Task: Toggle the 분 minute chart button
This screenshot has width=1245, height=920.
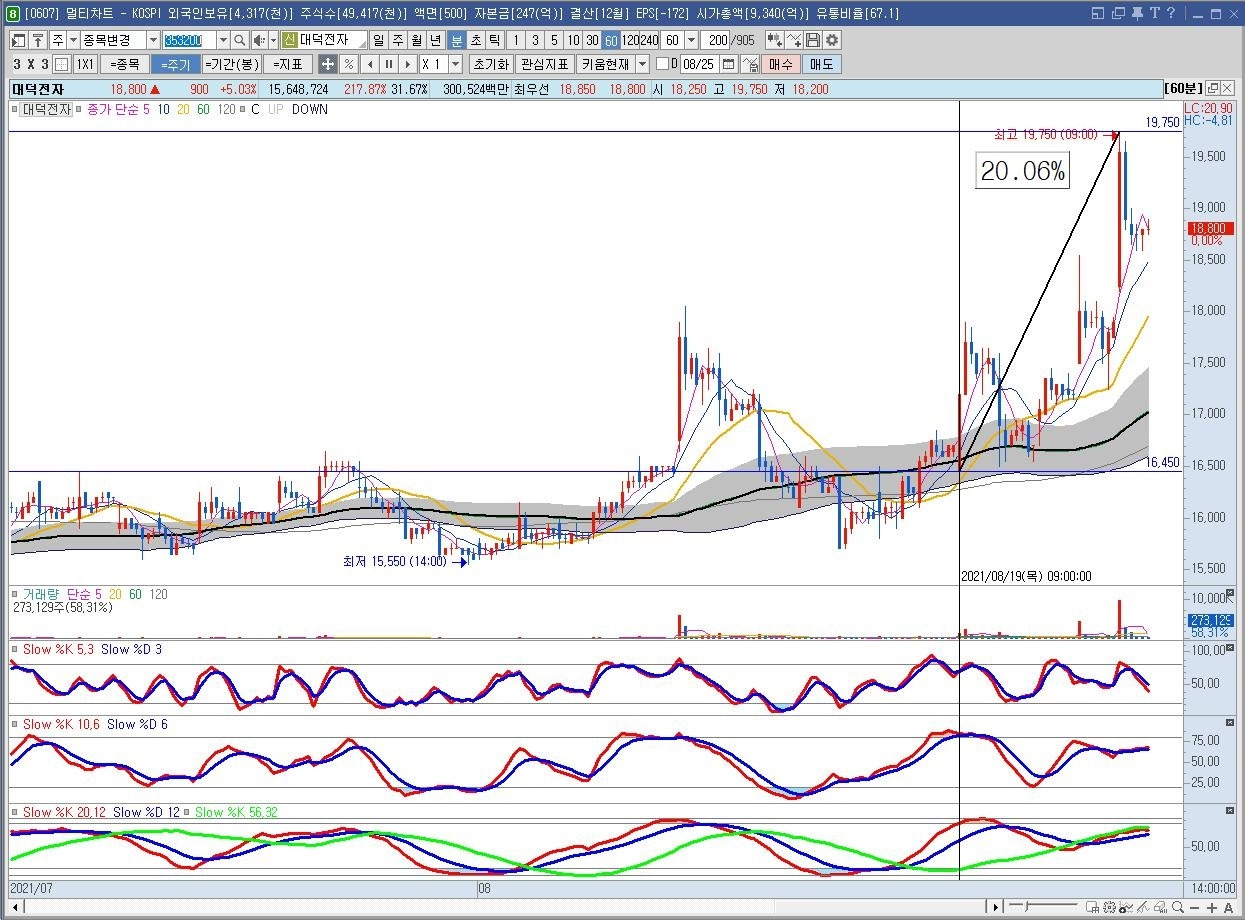Action: coord(456,40)
